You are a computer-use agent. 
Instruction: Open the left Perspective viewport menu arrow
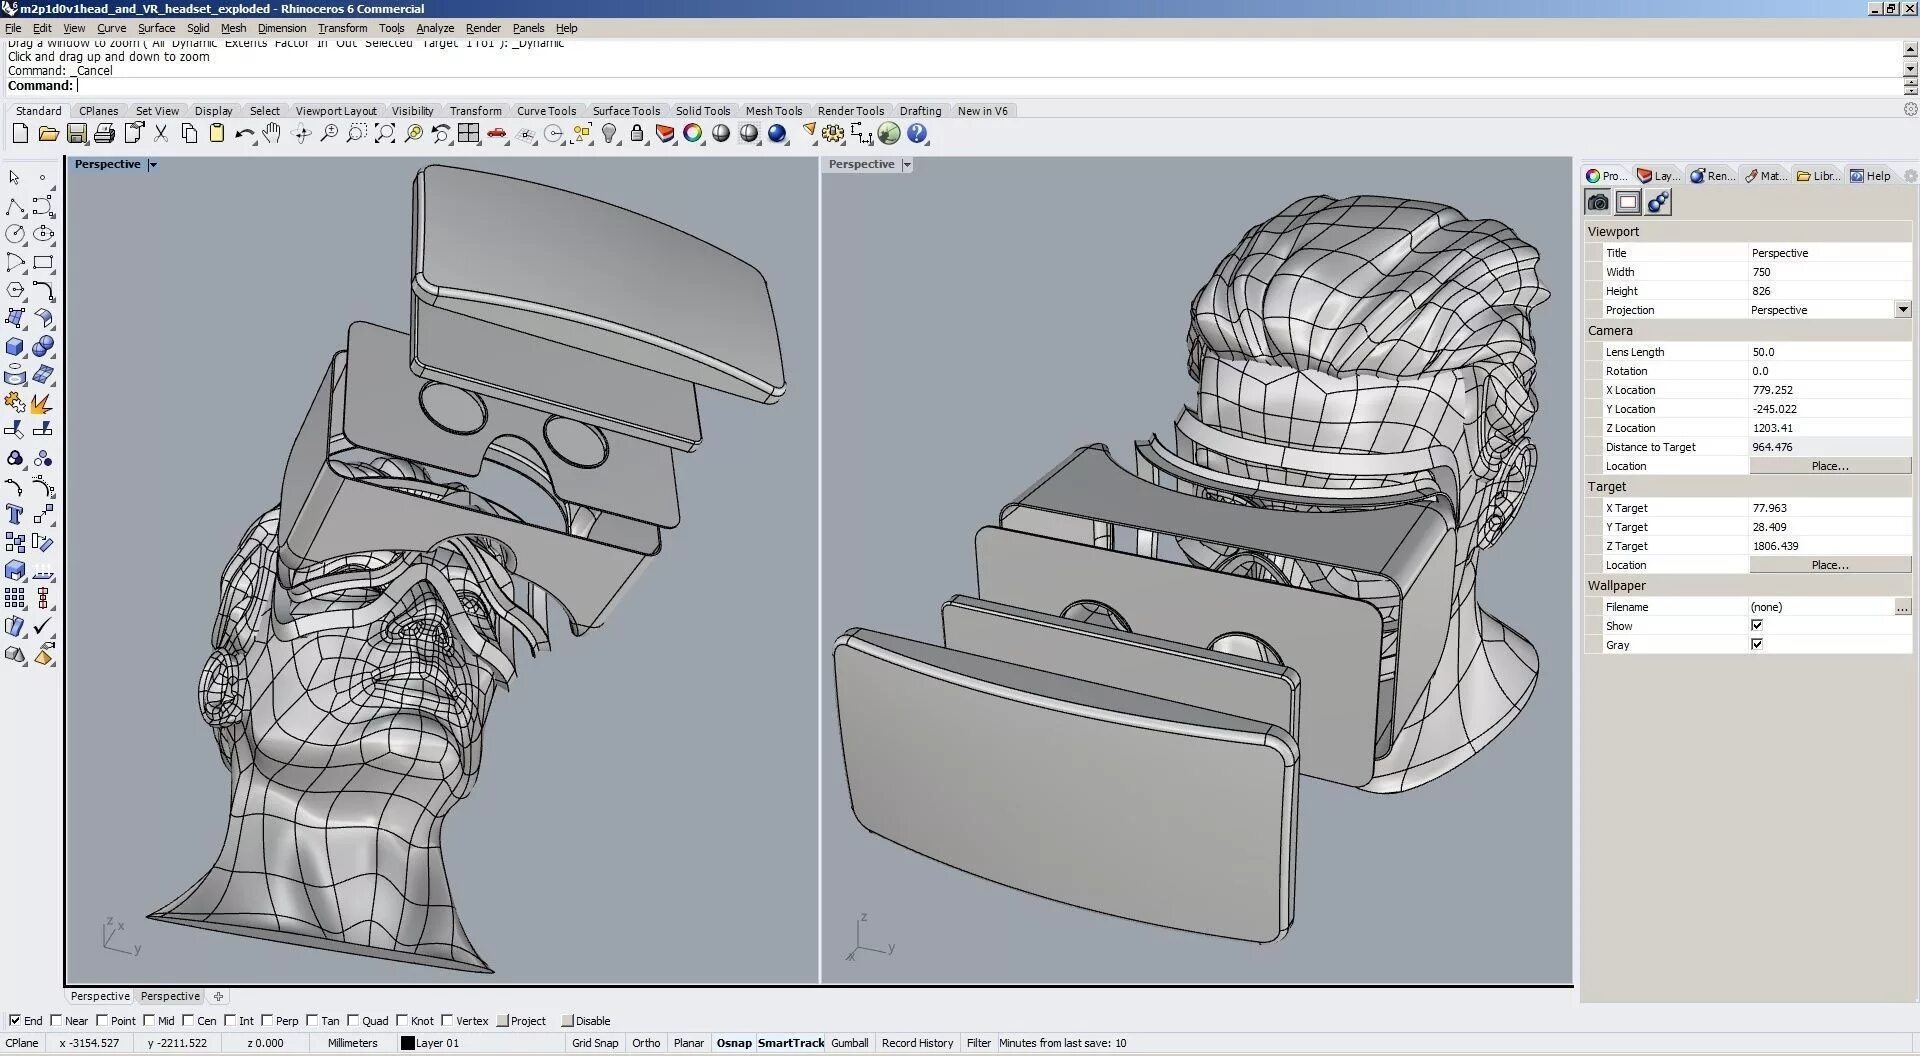click(153, 165)
